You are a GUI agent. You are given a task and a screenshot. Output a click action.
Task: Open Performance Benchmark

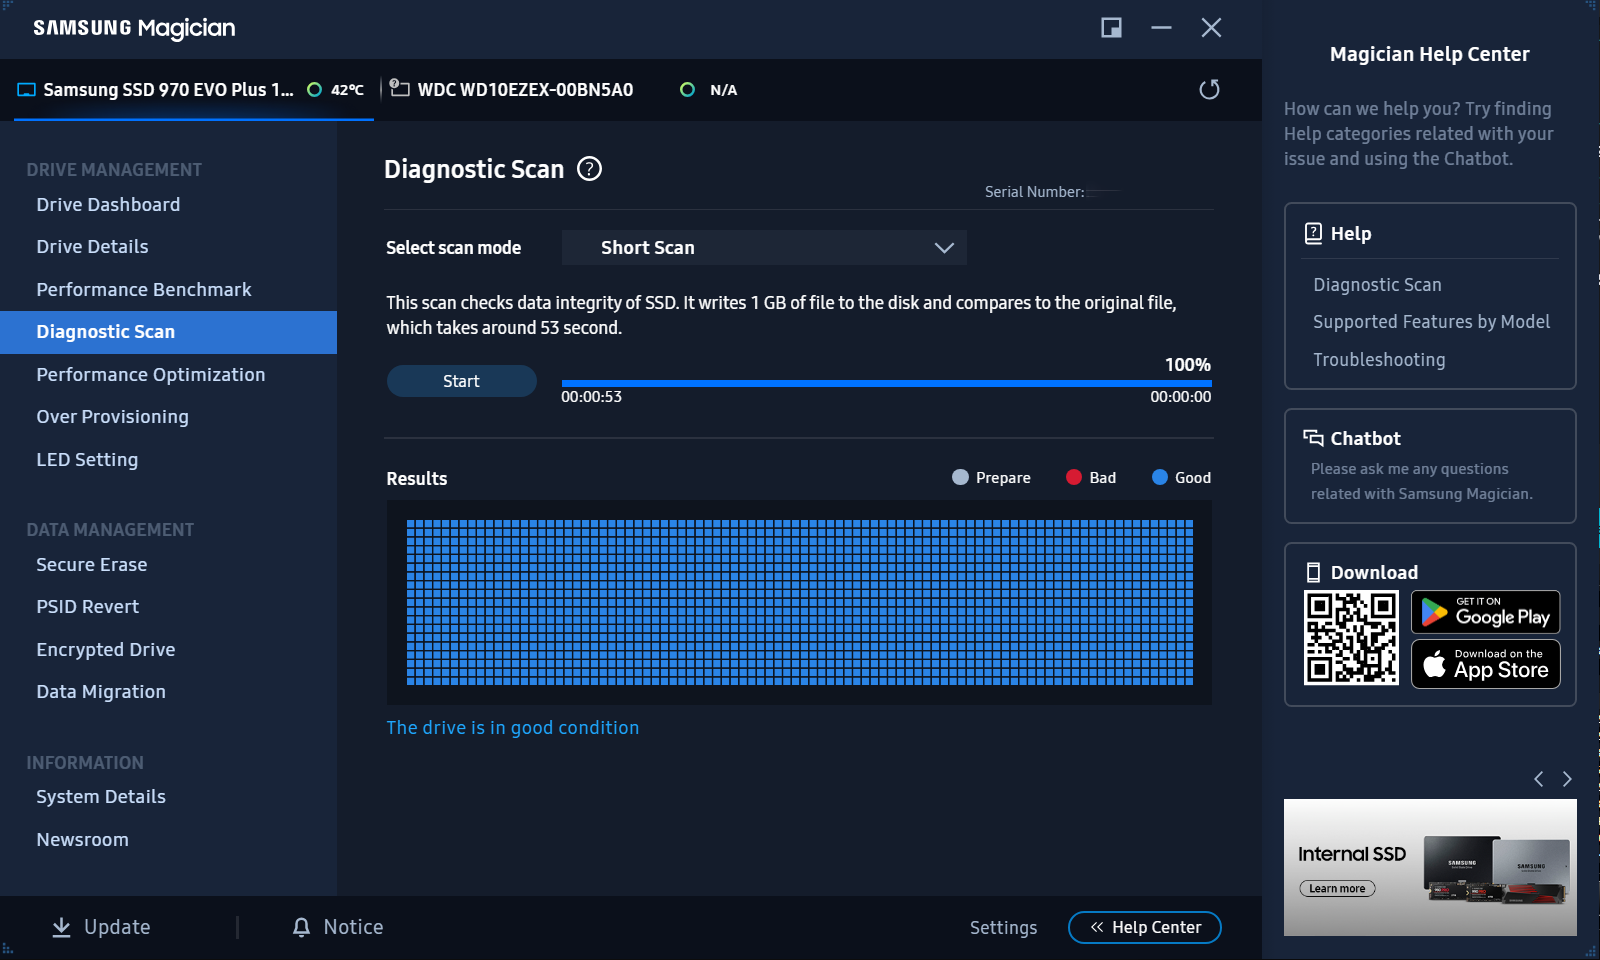[144, 290]
